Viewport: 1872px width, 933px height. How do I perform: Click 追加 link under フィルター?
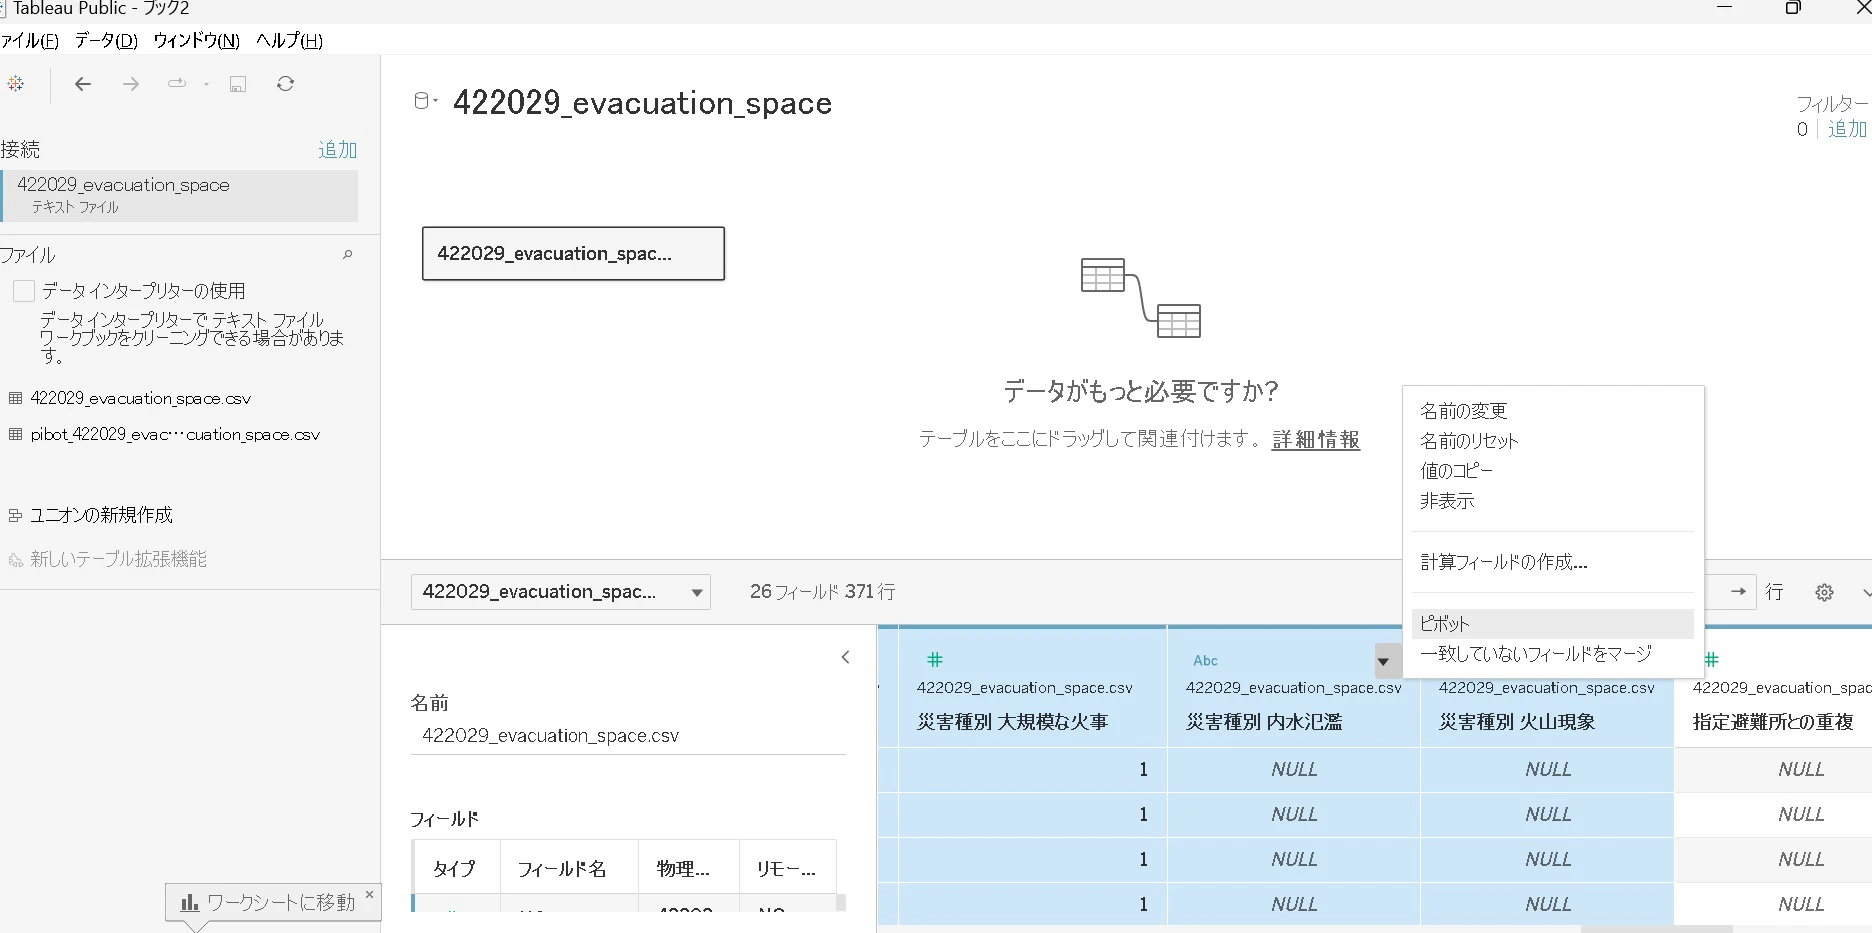[1847, 129]
